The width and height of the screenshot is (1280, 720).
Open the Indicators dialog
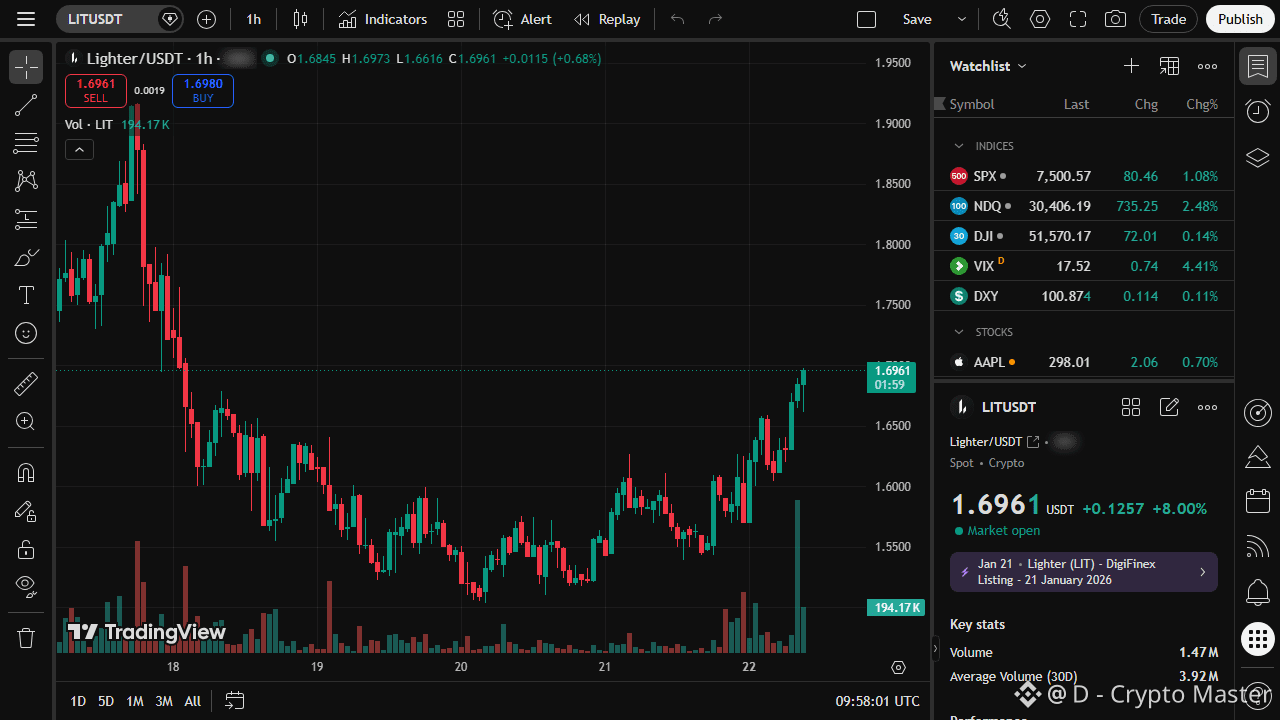pyautogui.click(x=383, y=19)
